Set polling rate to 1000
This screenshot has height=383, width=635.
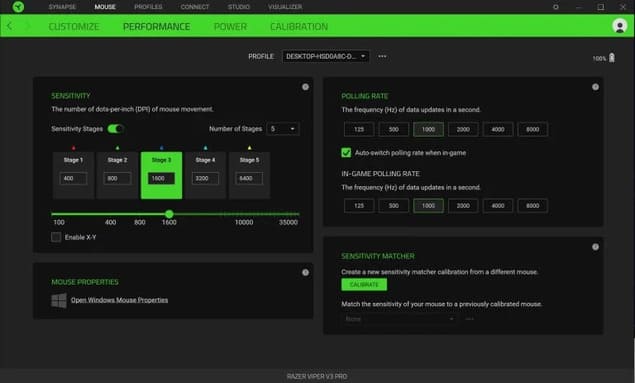(x=428, y=129)
